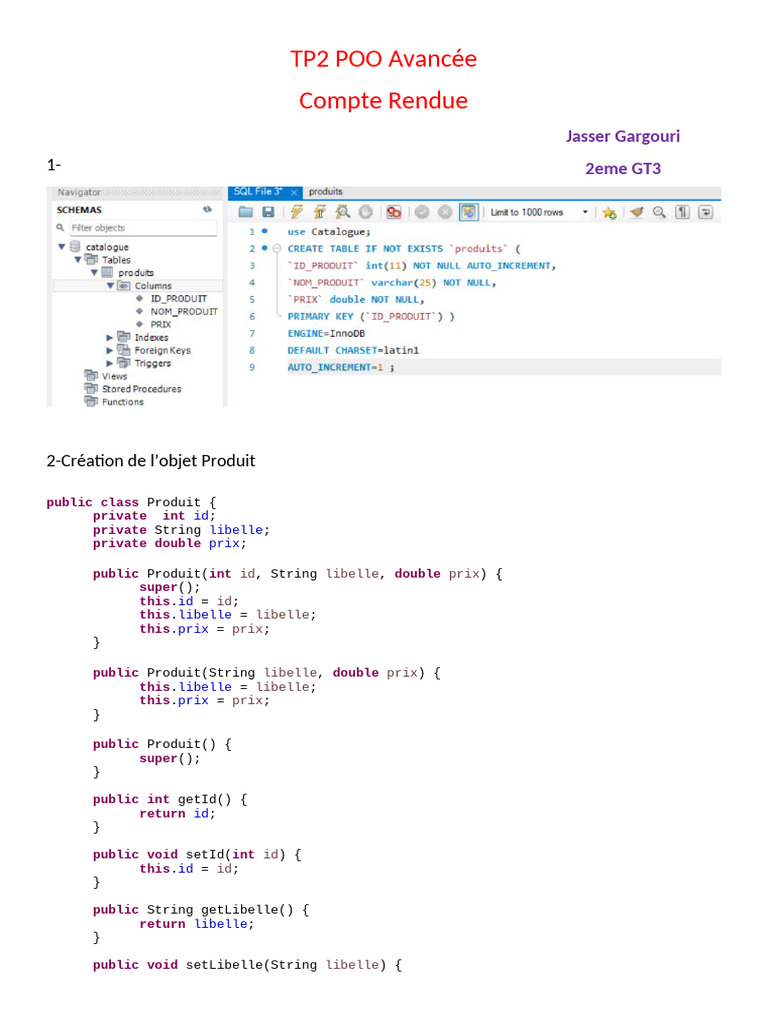Switch to the SQL File 3 tab

257,191
